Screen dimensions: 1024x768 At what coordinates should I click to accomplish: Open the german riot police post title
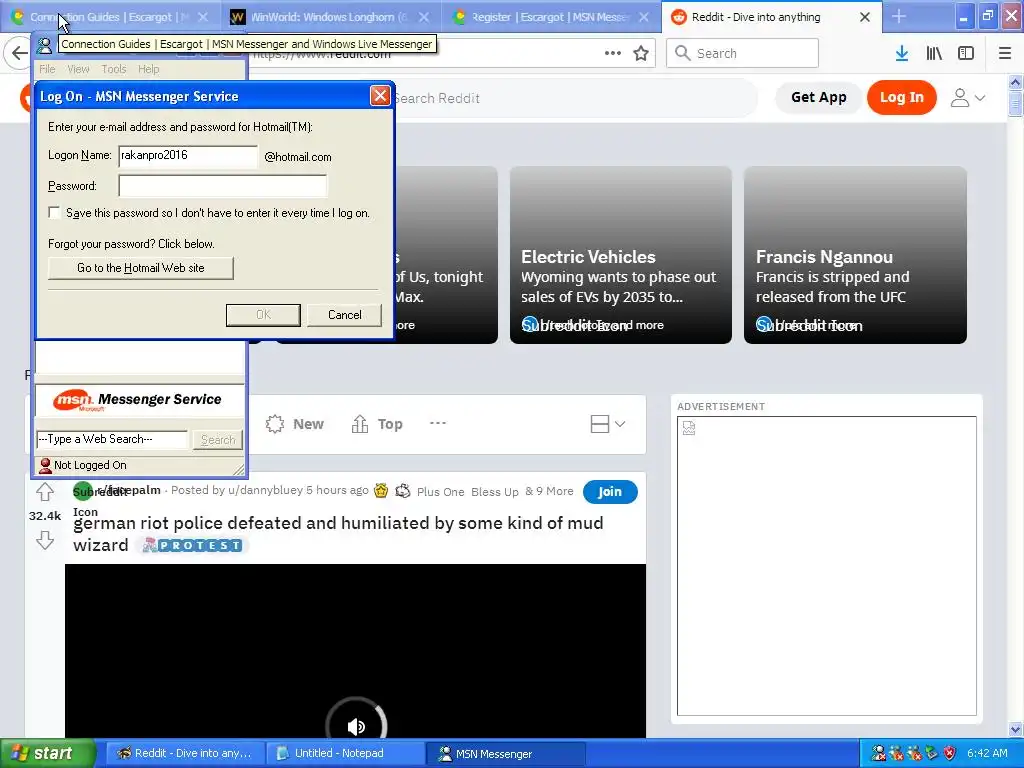(x=338, y=534)
